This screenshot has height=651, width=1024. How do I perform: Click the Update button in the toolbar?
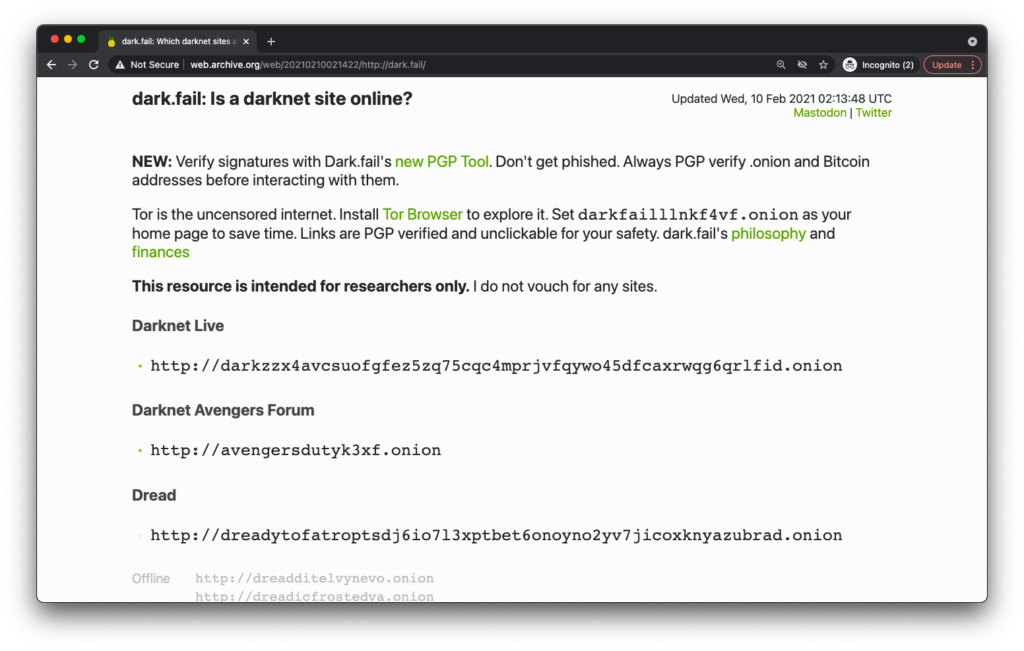click(946, 65)
